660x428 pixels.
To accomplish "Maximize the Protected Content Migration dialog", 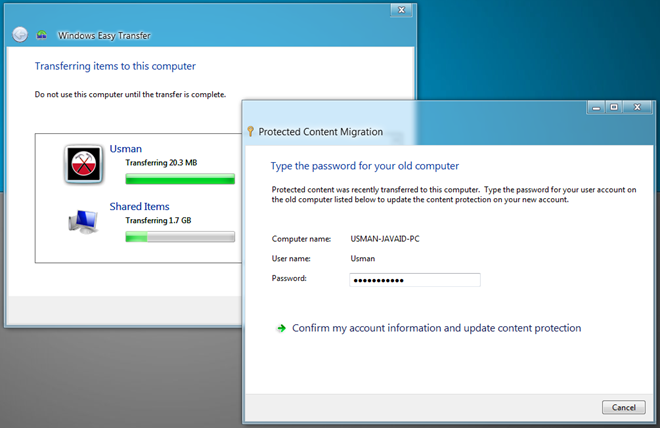I will click(614, 108).
